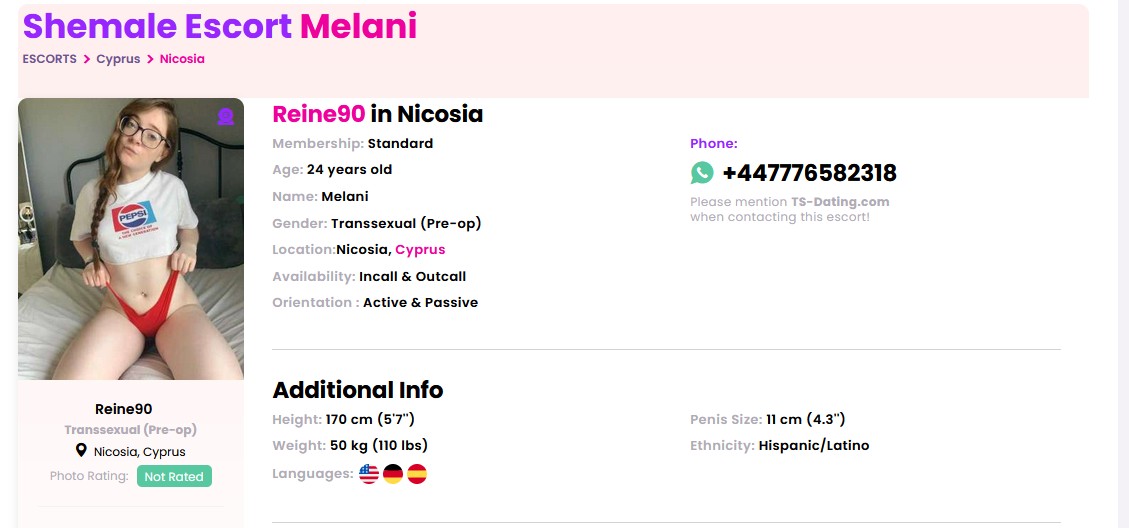1129x528 pixels.
Task: Click the Reine90 name under the photo
Action: (x=123, y=409)
